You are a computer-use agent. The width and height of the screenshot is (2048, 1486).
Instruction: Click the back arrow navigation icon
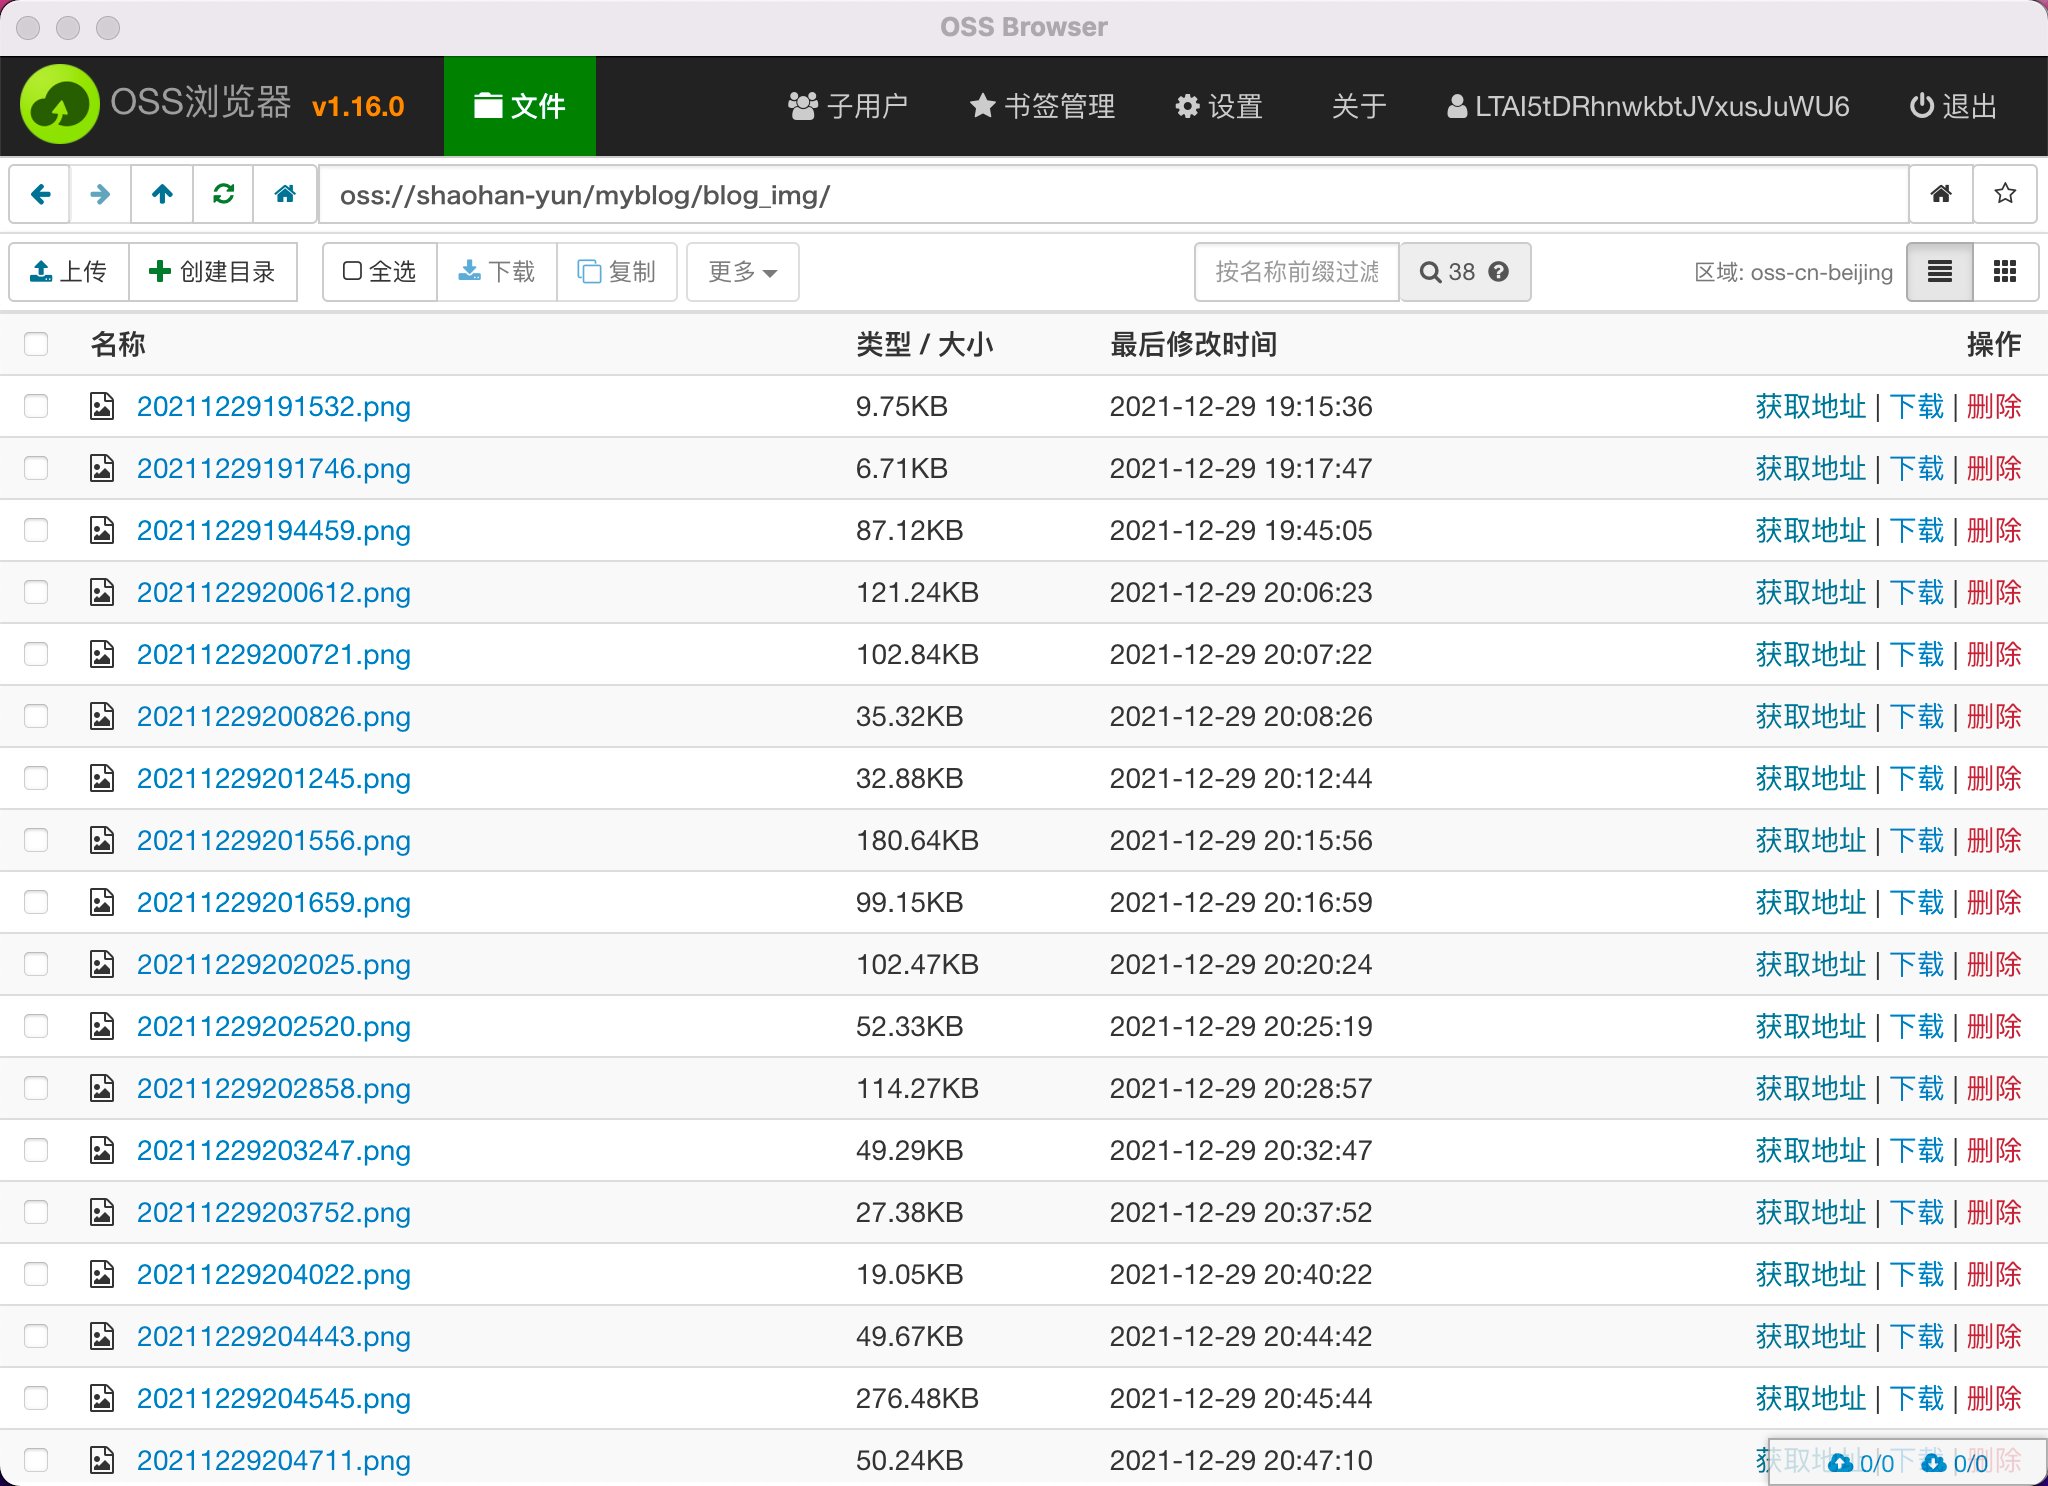tap(40, 194)
